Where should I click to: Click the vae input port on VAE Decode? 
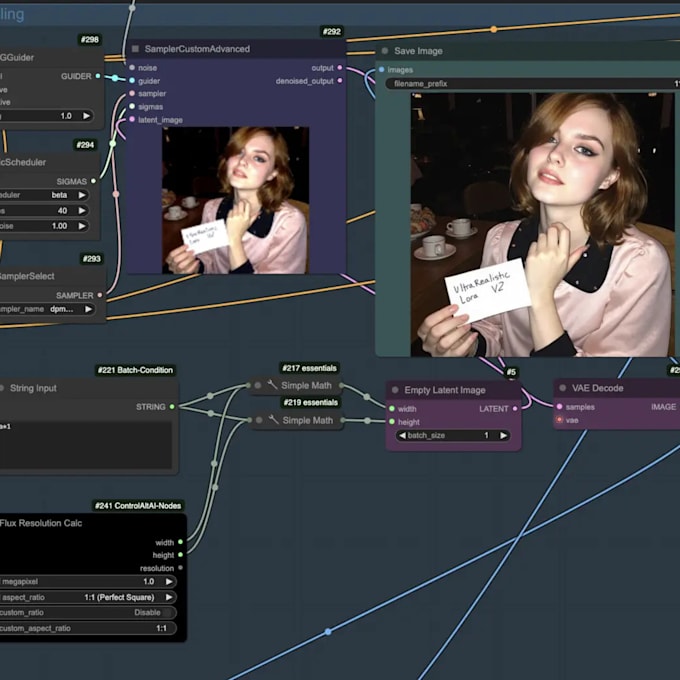(559, 420)
